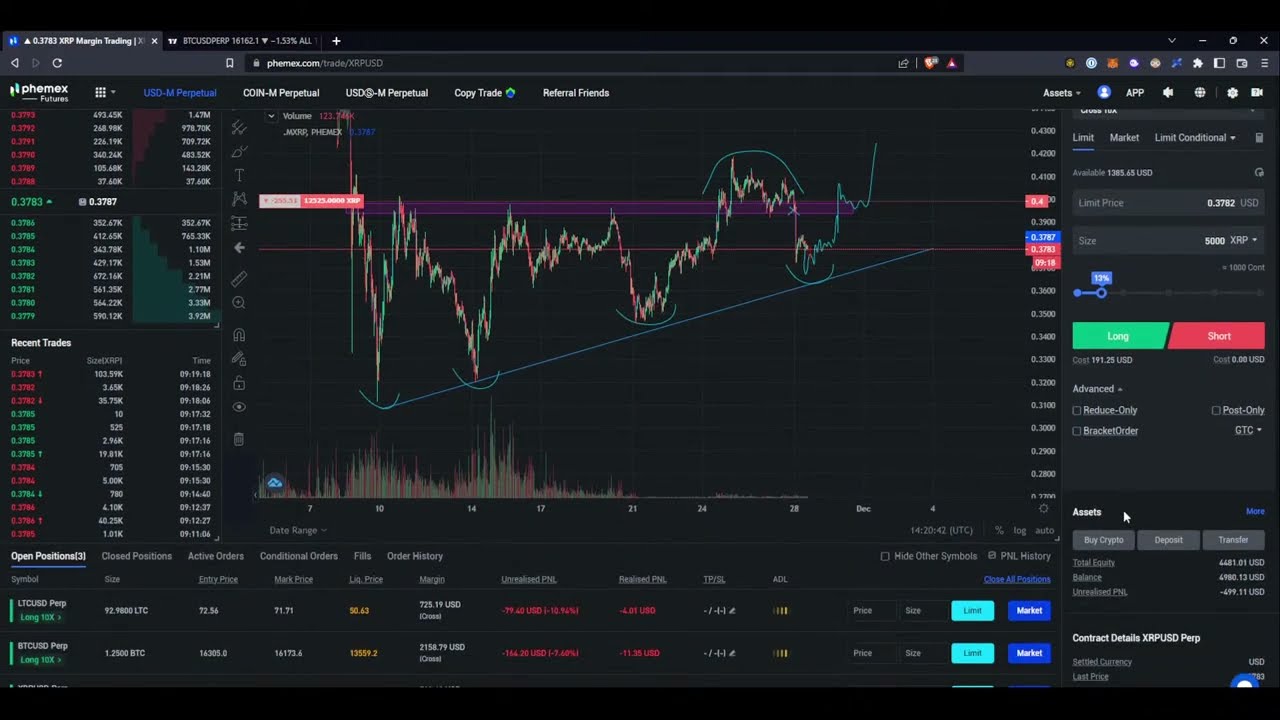Click the red Short button
1280x720 pixels.
coord(1218,336)
